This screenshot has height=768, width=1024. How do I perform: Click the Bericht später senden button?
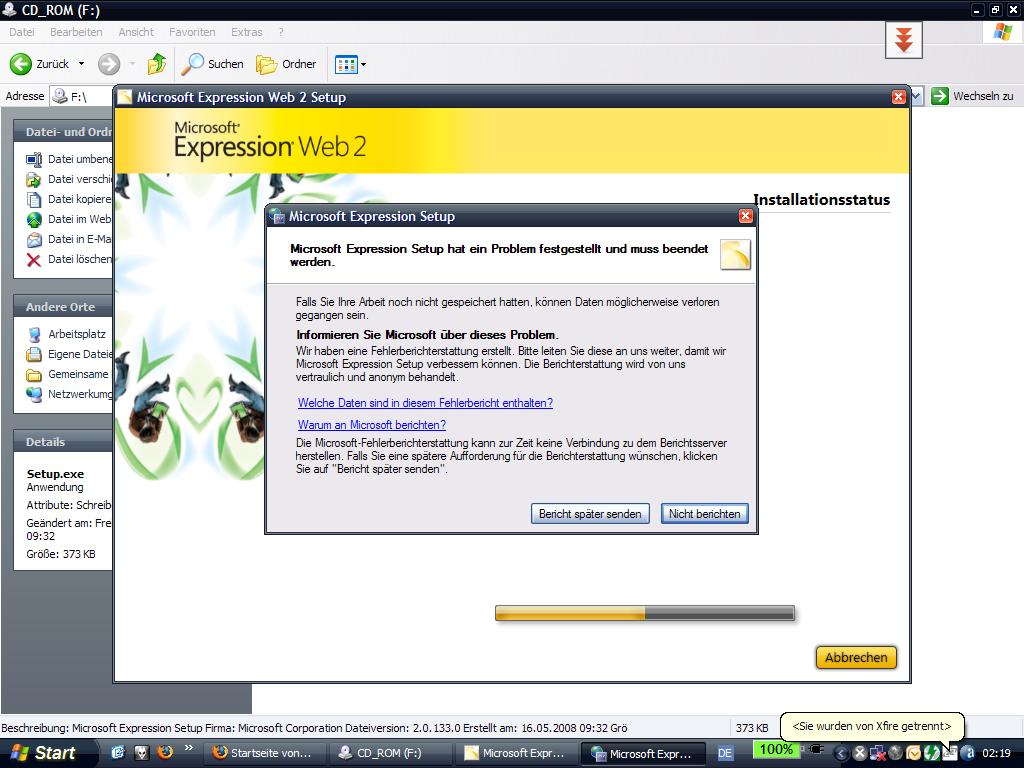click(x=590, y=513)
